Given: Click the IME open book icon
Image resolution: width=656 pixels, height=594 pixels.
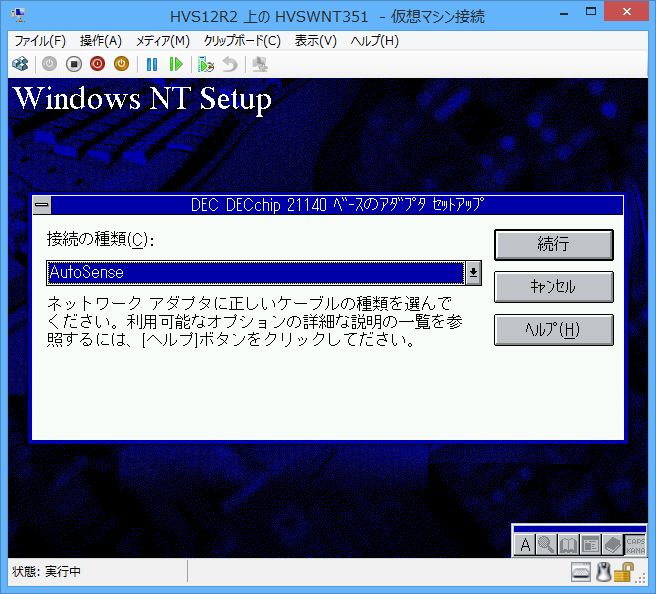Looking at the screenshot, I should point(568,545).
